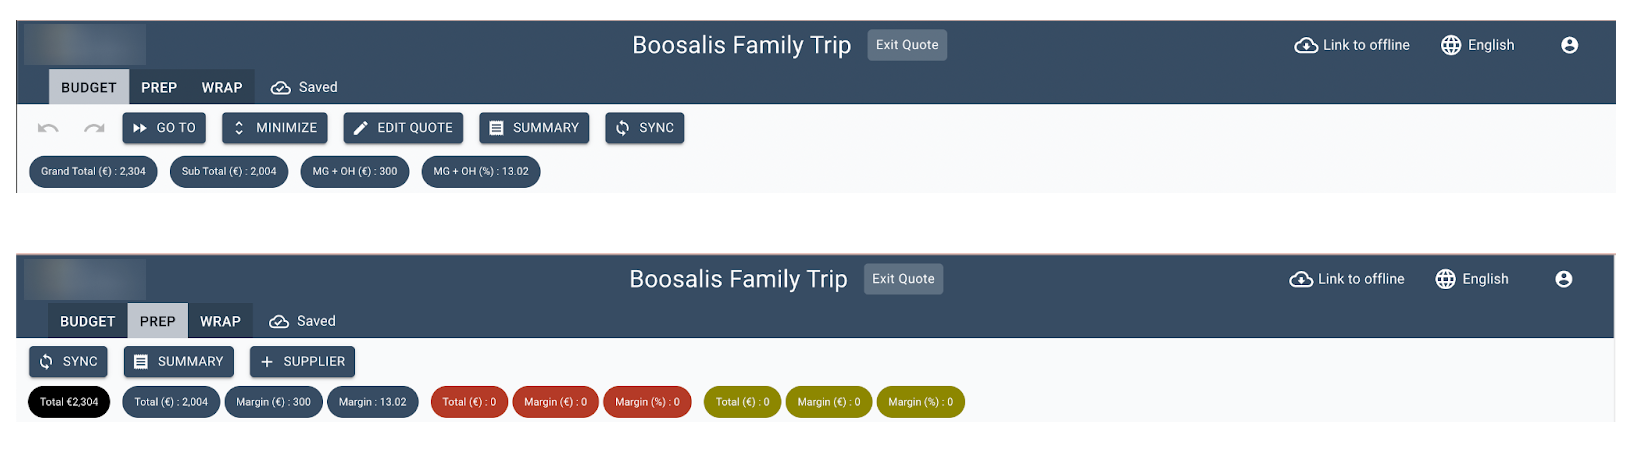This screenshot has width=1637, height=461.
Task: Click the plus icon on Supplier button
Action: tap(267, 362)
